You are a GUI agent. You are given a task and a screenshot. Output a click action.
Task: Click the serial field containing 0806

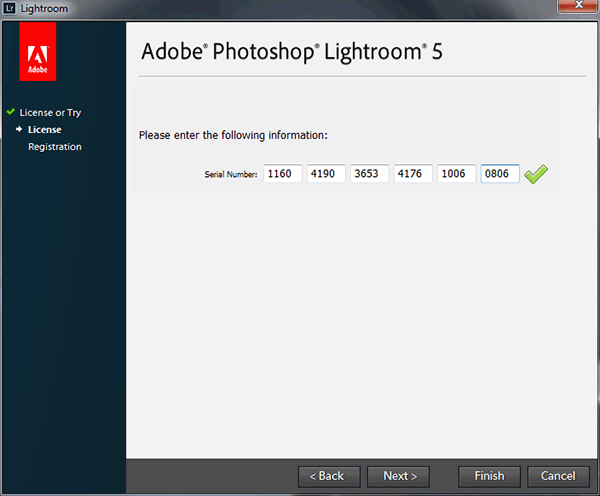tap(500, 174)
